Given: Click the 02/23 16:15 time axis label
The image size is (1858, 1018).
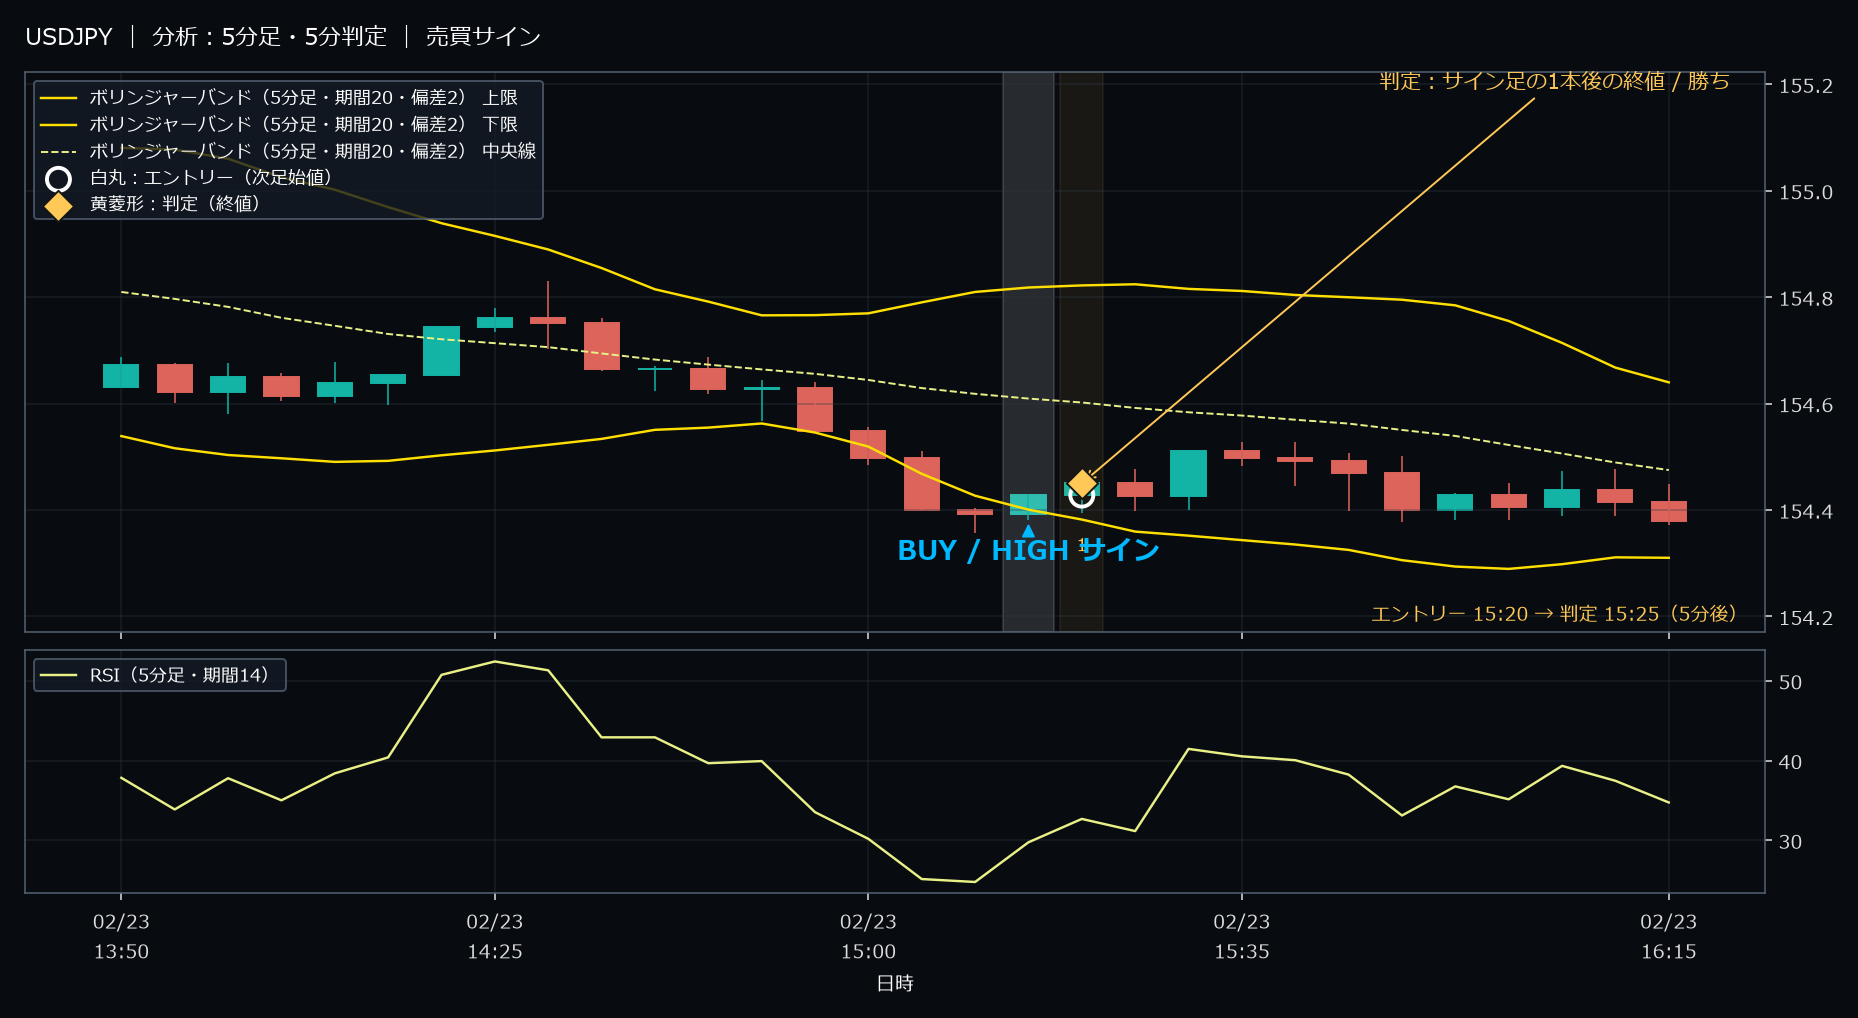Looking at the screenshot, I should [x=1669, y=937].
